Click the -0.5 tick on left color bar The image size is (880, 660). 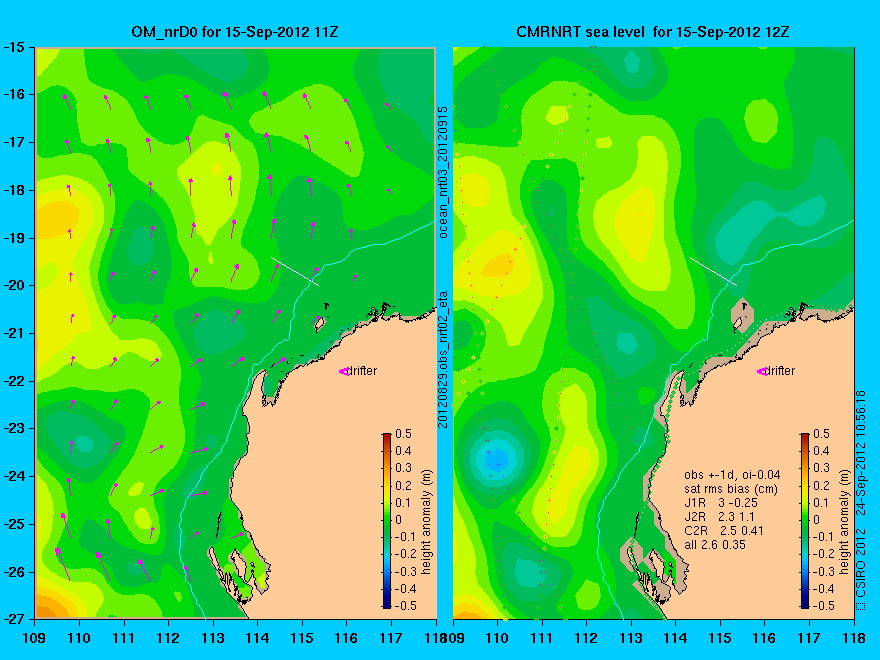coord(406,606)
